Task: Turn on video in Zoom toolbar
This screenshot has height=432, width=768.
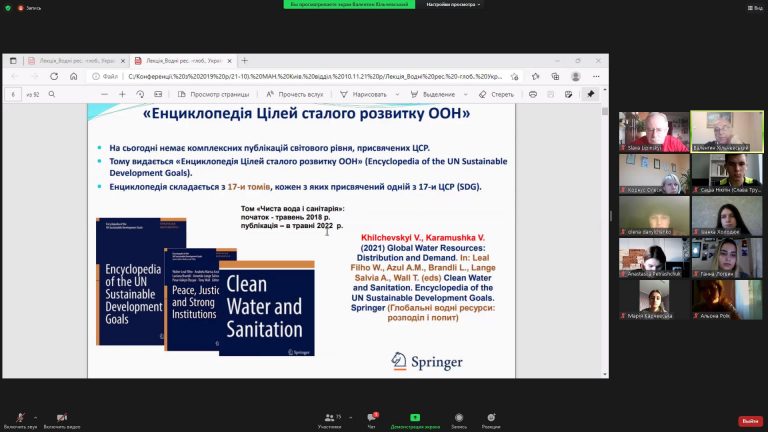Action: click(62, 418)
